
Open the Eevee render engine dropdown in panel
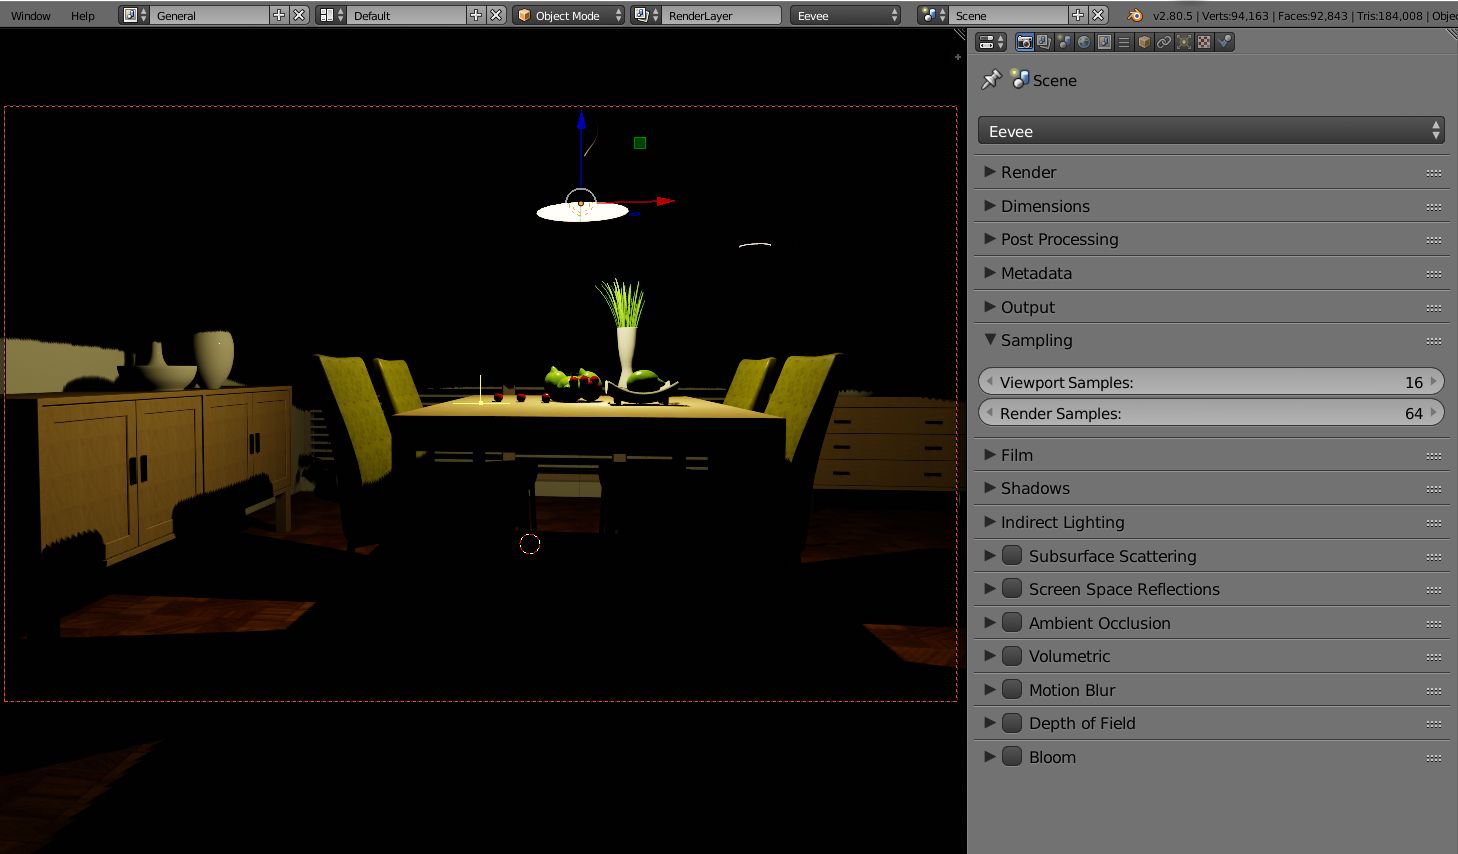[x=1211, y=131]
